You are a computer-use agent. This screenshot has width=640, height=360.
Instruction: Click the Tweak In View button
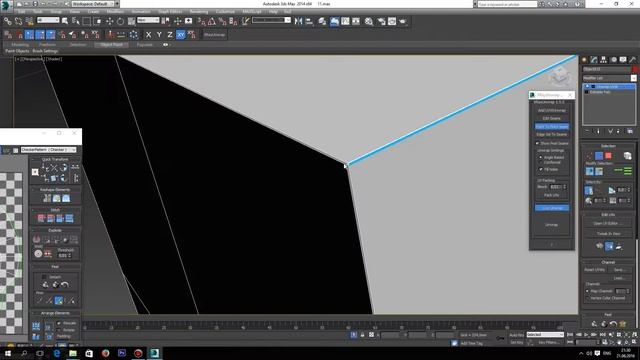[x=608, y=233]
